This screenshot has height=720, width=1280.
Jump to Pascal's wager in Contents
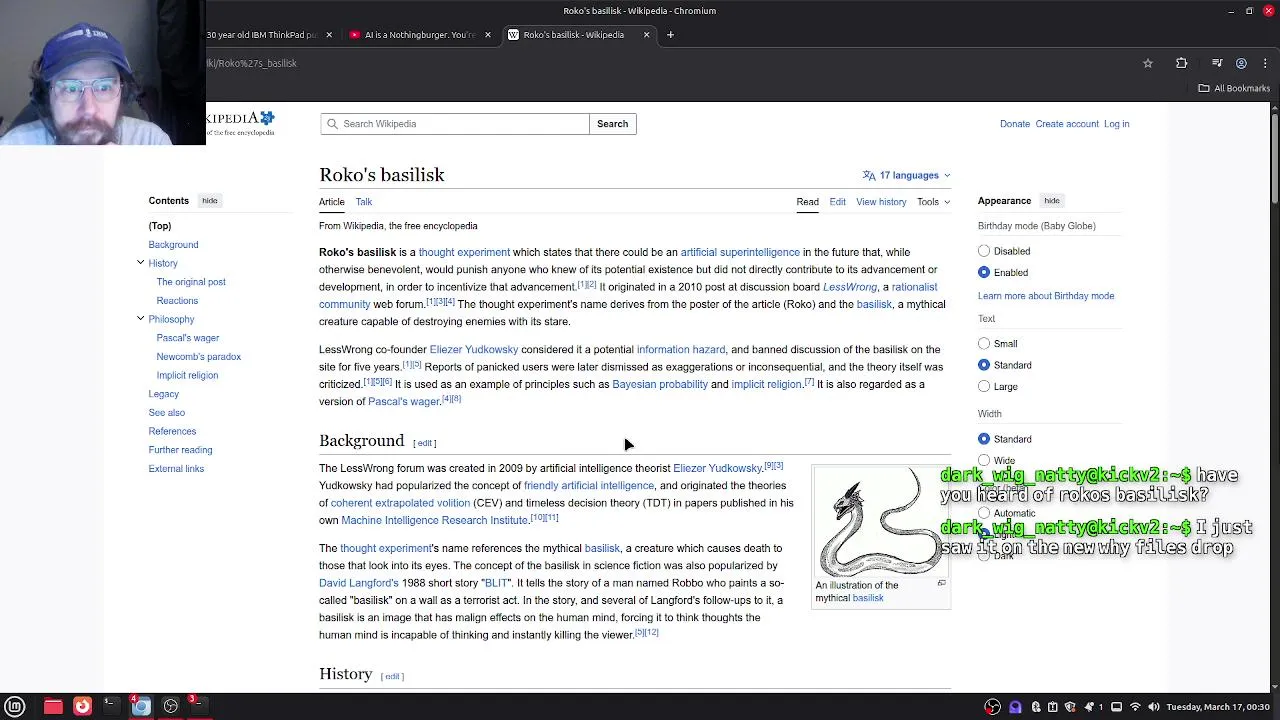[x=188, y=338]
